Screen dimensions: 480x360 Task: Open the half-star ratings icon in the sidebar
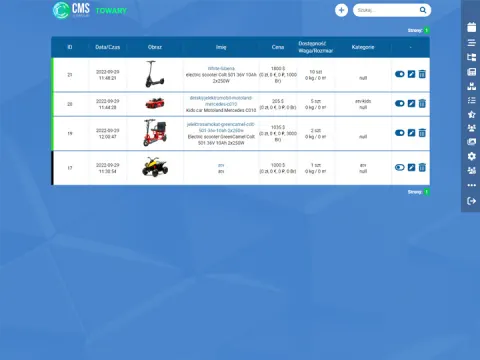[471, 114]
